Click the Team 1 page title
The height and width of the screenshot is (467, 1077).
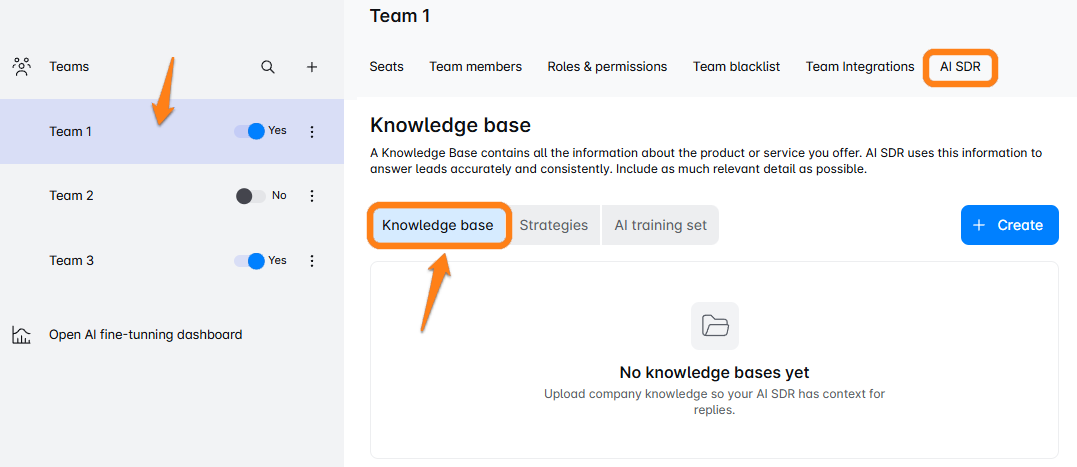coord(400,16)
